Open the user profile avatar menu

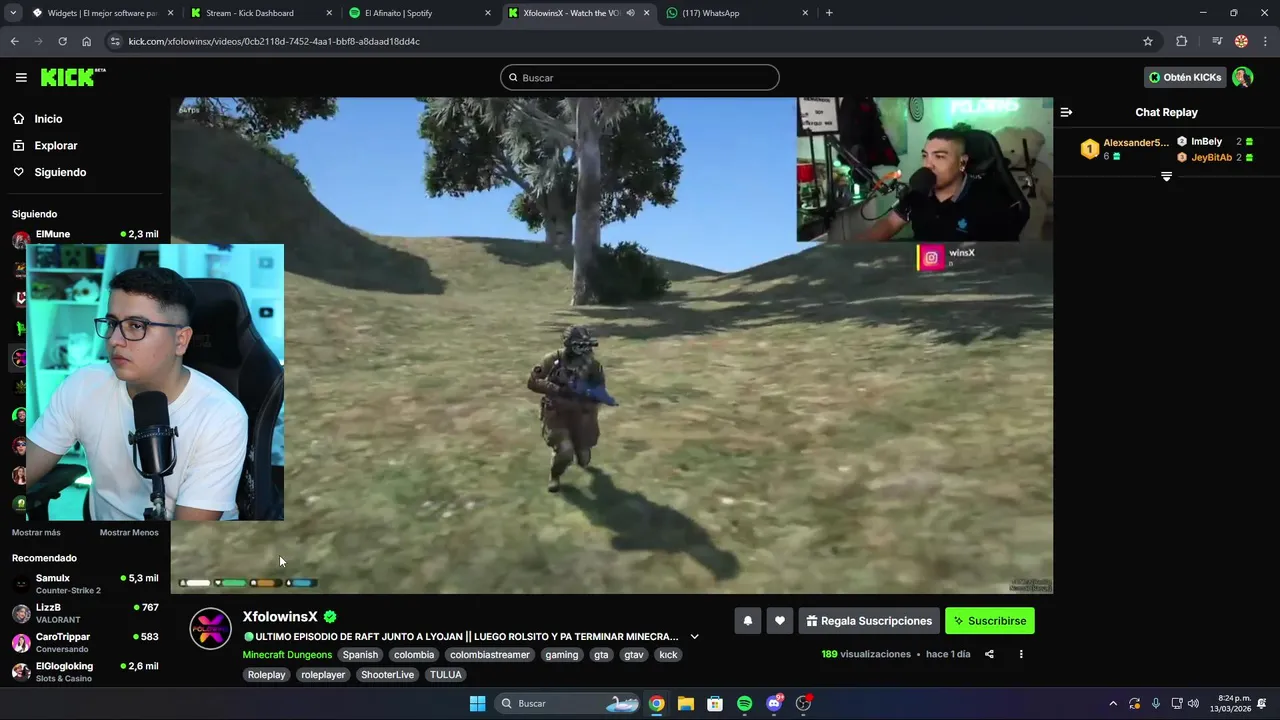tap(1242, 77)
